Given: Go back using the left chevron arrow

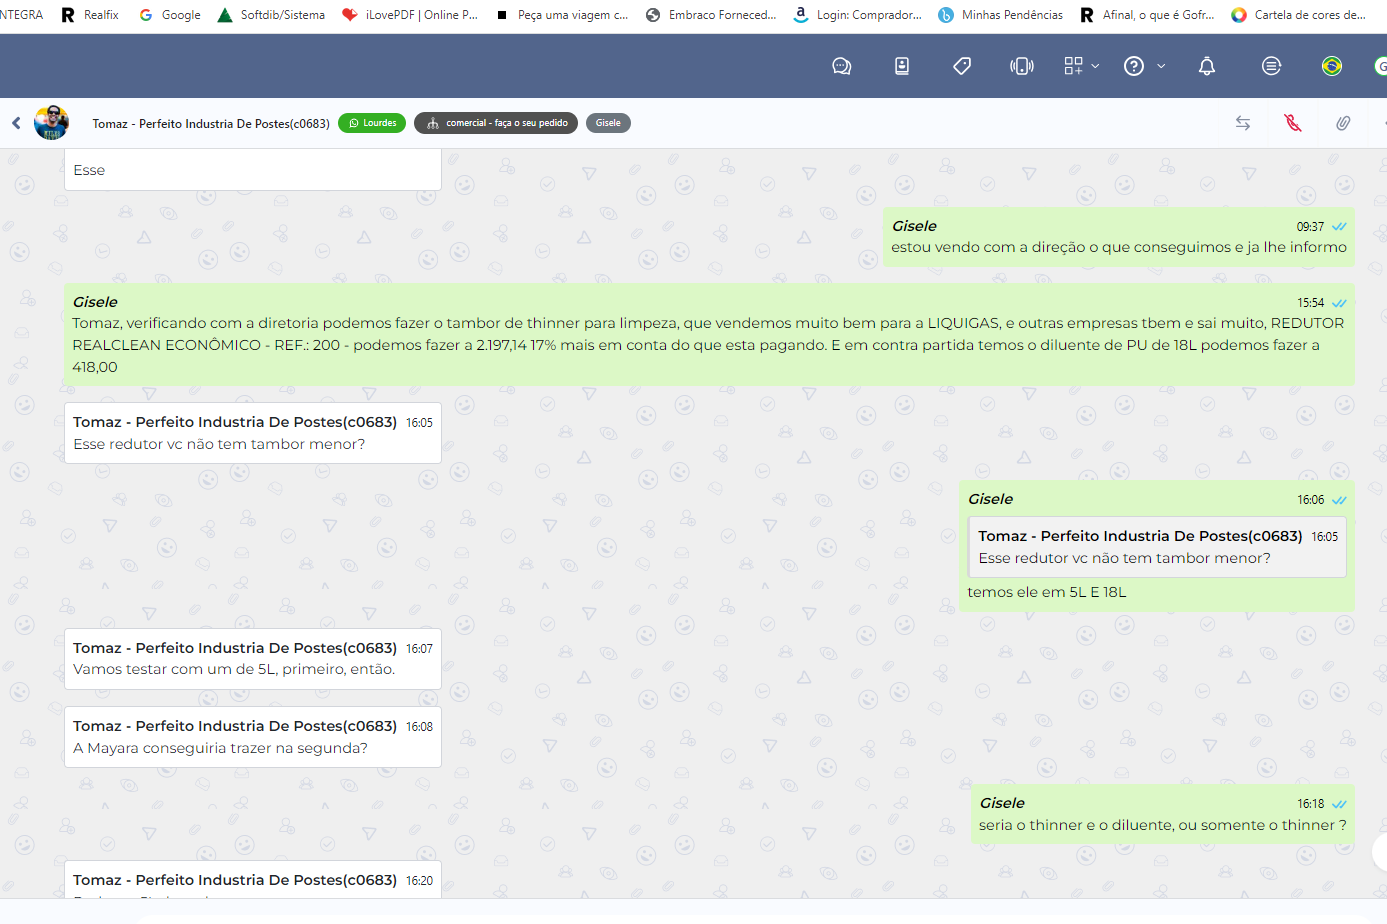Looking at the screenshot, I should tap(16, 123).
